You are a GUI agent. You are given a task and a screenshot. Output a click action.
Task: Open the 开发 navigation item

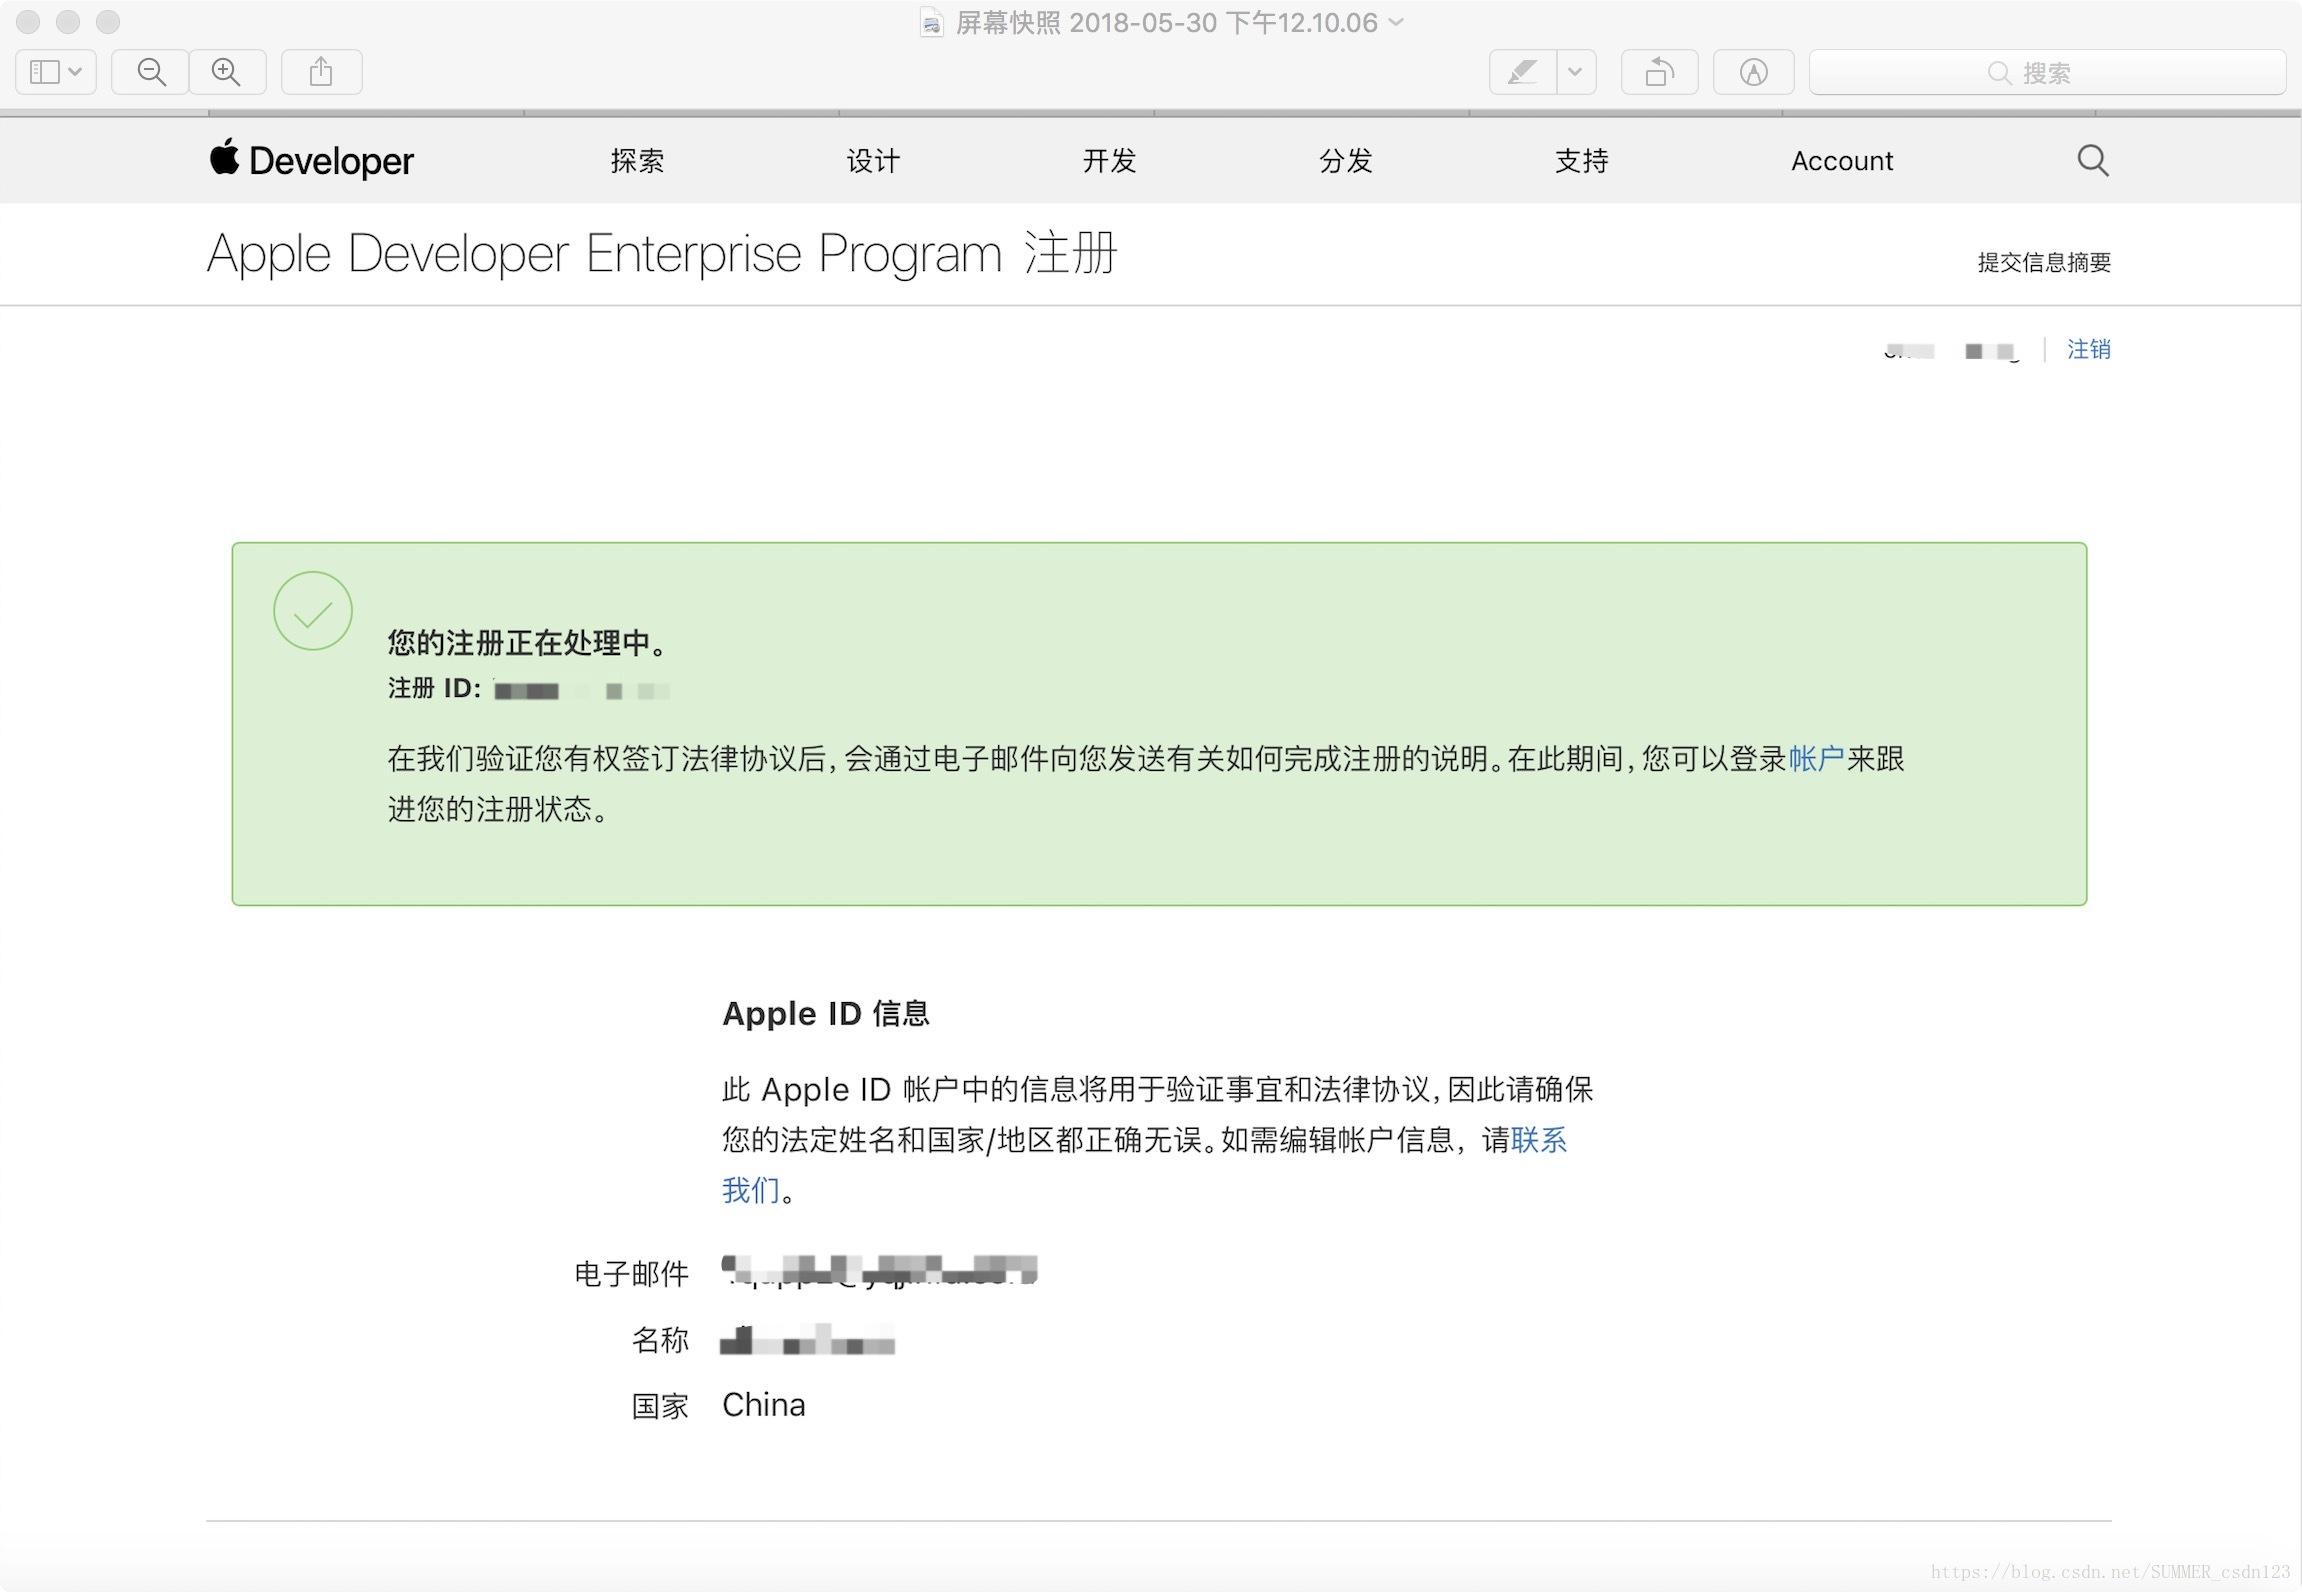coord(1109,161)
